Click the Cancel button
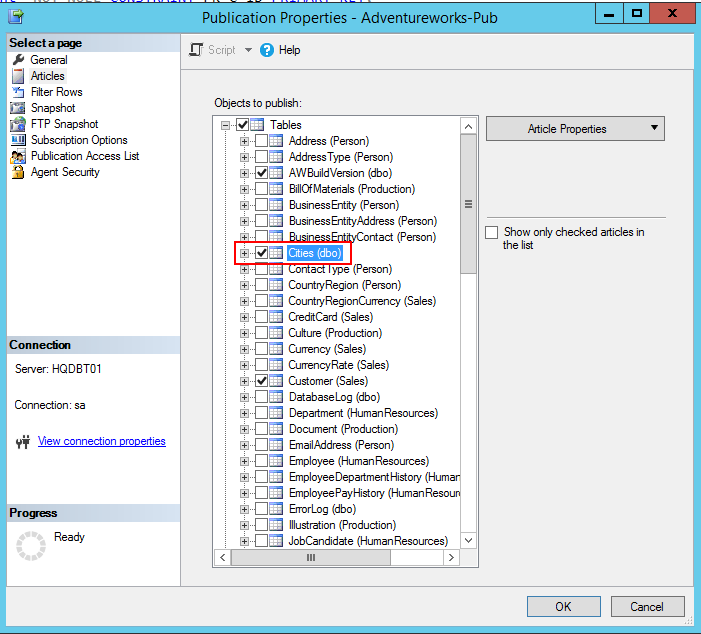The height and width of the screenshot is (634, 701). click(x=647, y=607)
